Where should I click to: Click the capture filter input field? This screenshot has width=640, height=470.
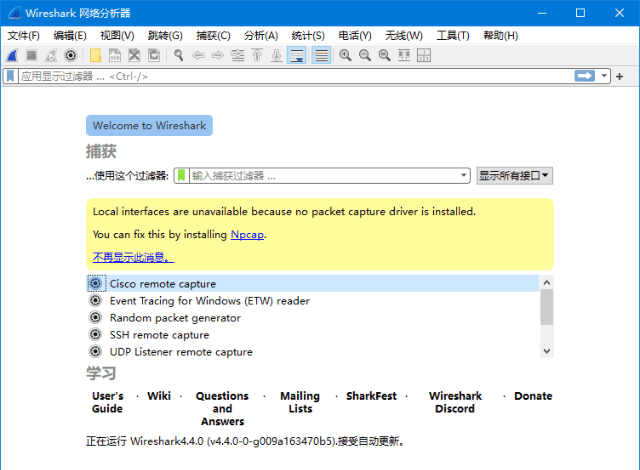coord(324,175)
